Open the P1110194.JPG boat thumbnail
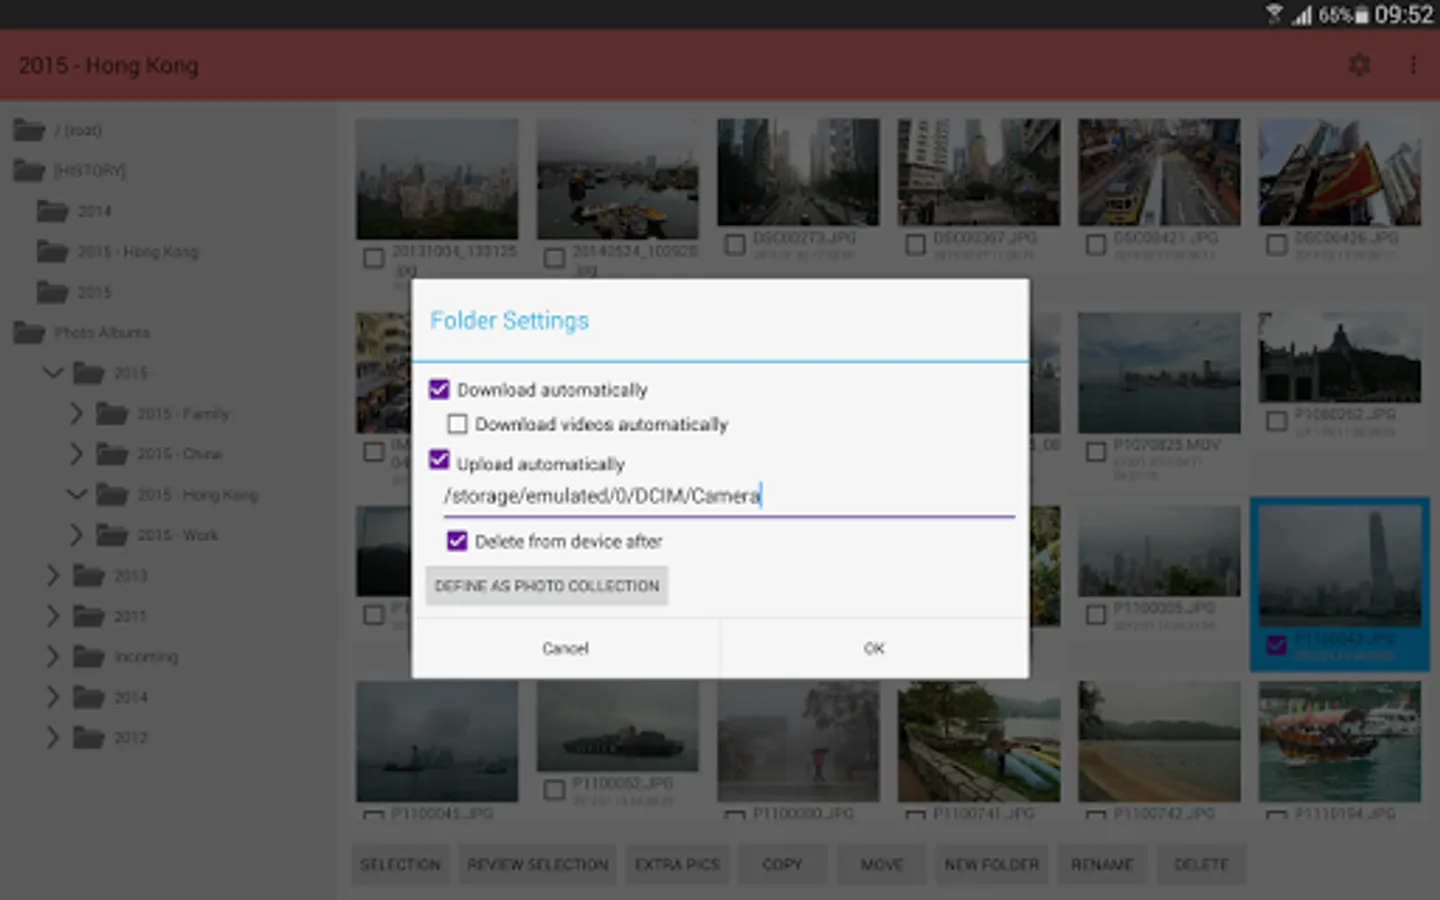 1340,741
